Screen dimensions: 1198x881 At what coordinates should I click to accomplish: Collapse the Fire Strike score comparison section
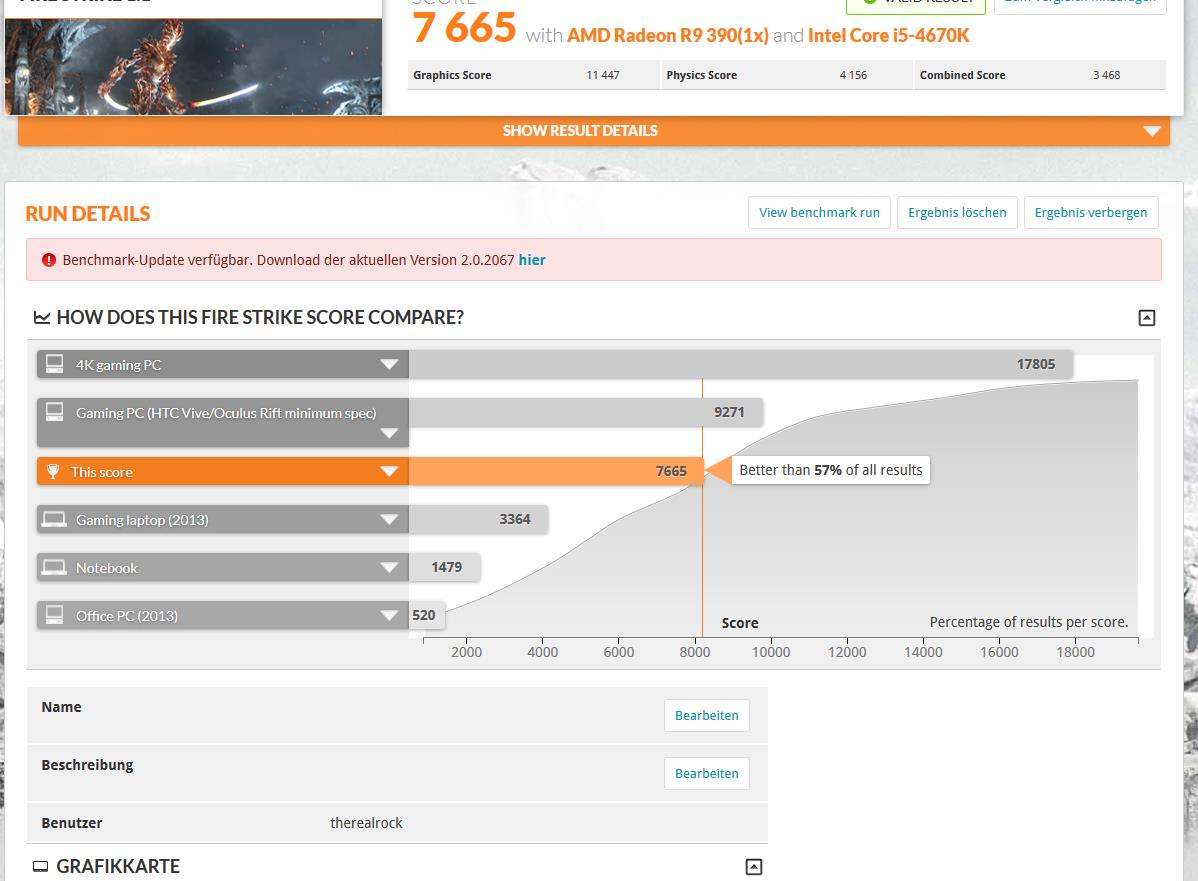pos(1146,318)
